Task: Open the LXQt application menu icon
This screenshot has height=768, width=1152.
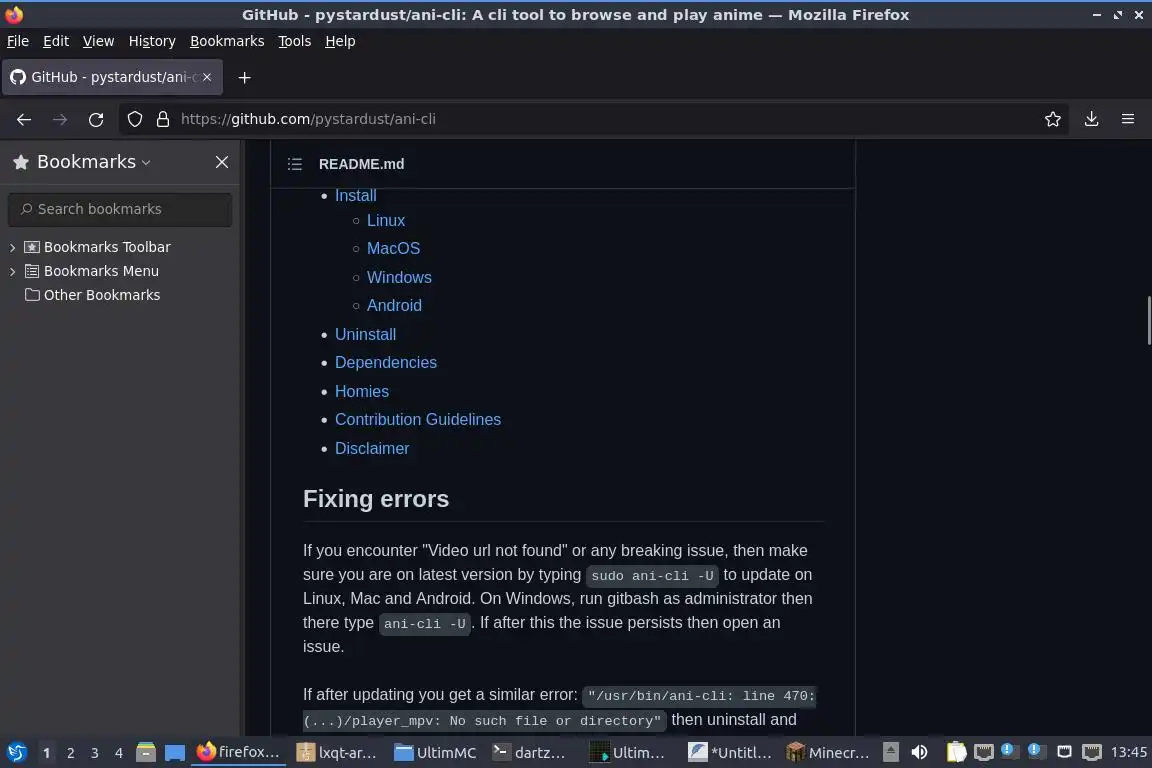Action: coord(16,752)
